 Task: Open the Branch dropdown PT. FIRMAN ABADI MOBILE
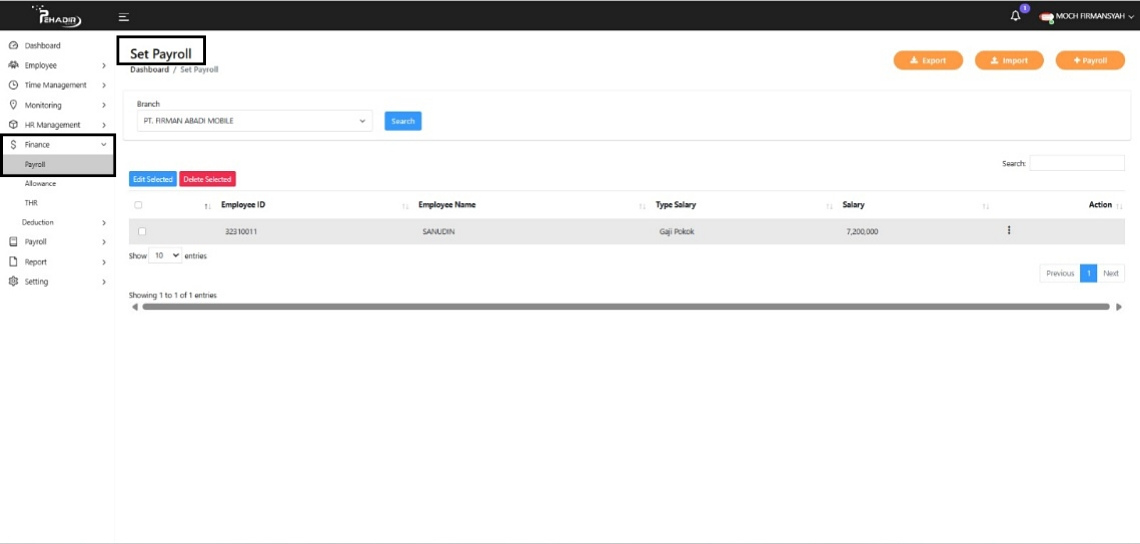click(x=254, y=121)
